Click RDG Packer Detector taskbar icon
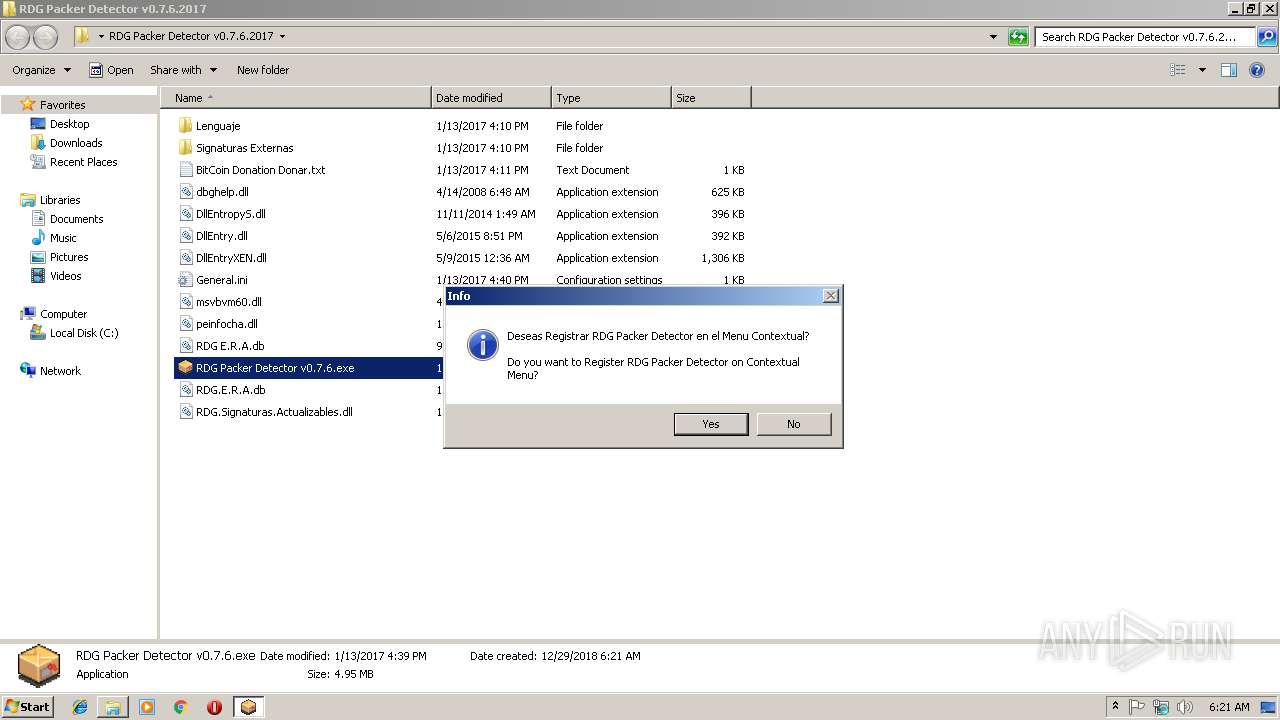The width and height of the screenshot is (1280, 720). [248, 707]
